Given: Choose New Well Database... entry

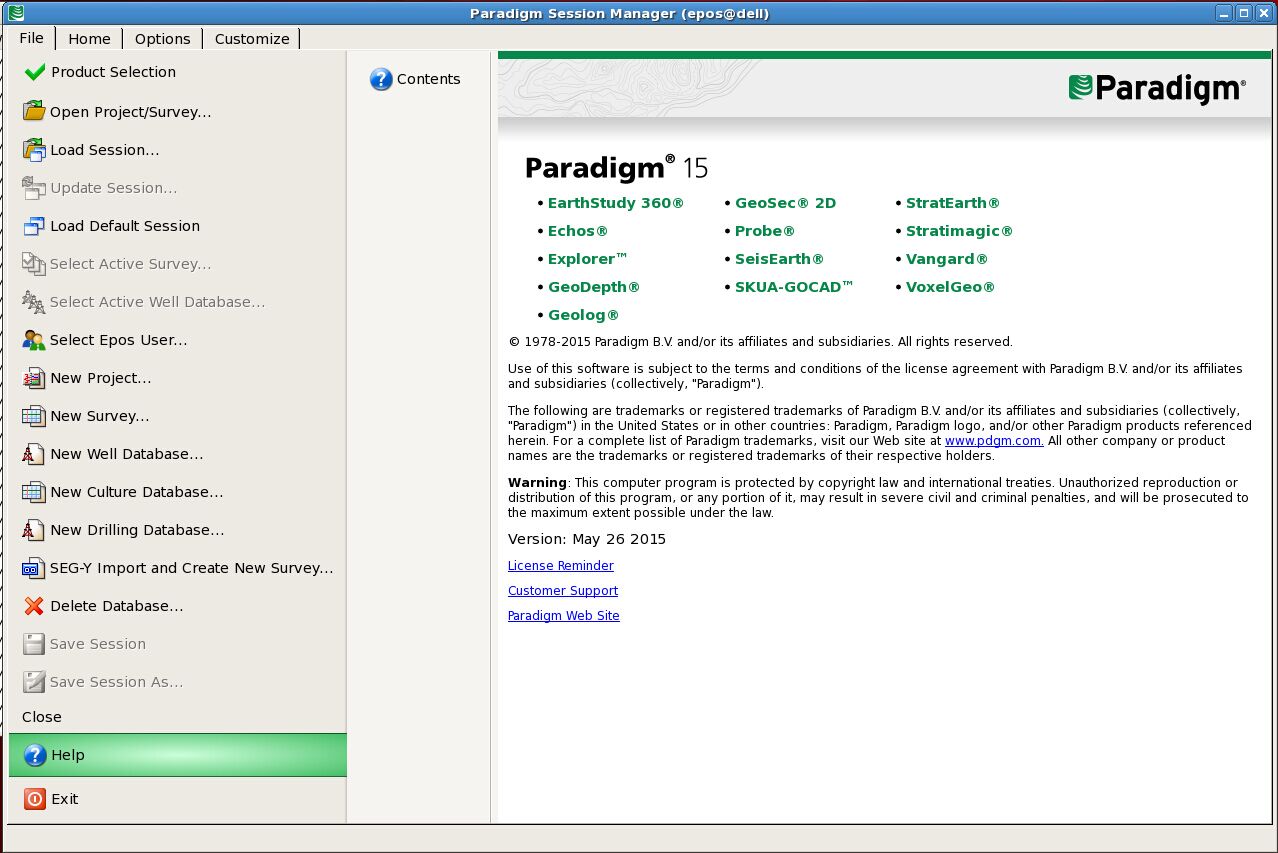Looking at the screenshot, I should (x=178, y=454).
